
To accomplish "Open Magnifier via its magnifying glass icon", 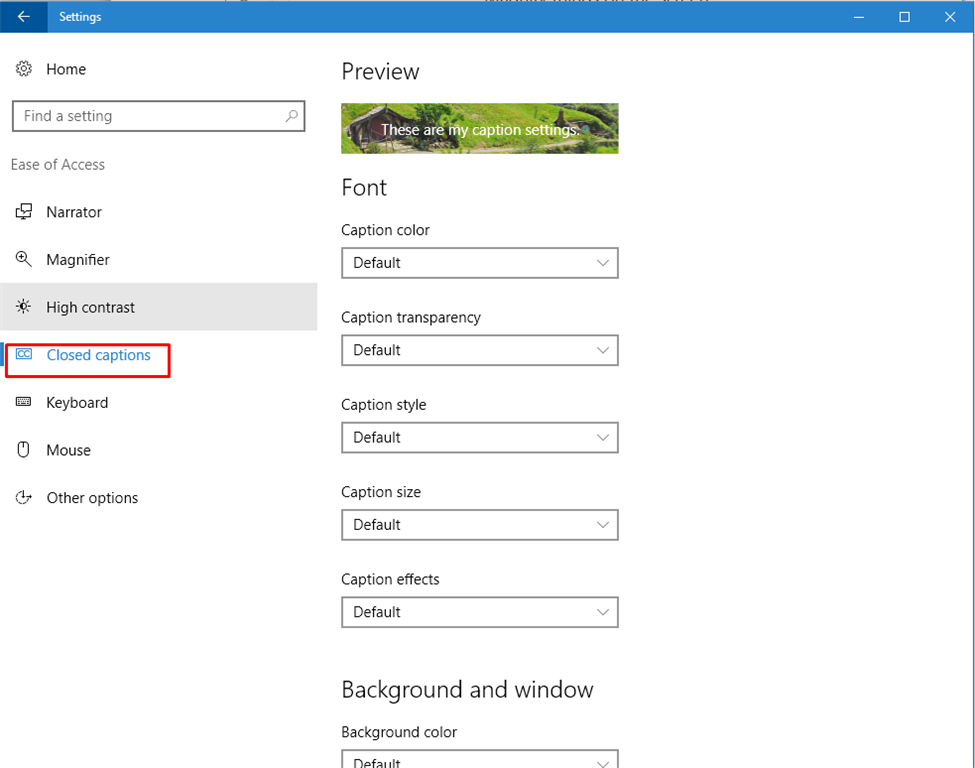I will click(24, 259).
